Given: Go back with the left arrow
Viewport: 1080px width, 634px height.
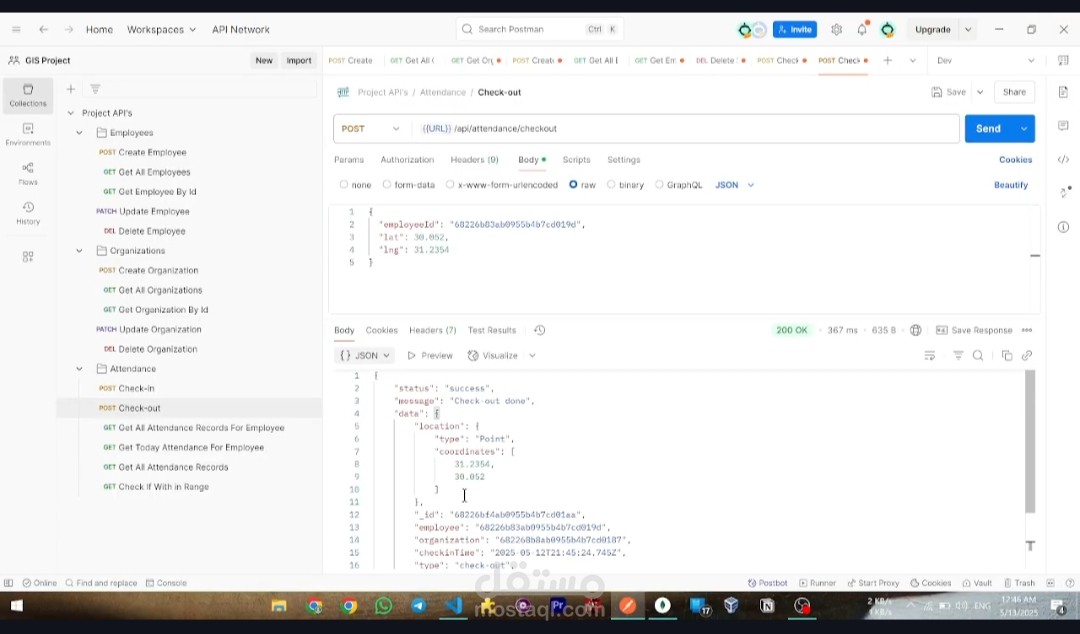Looking at the screenshot, I should (43, 30).
